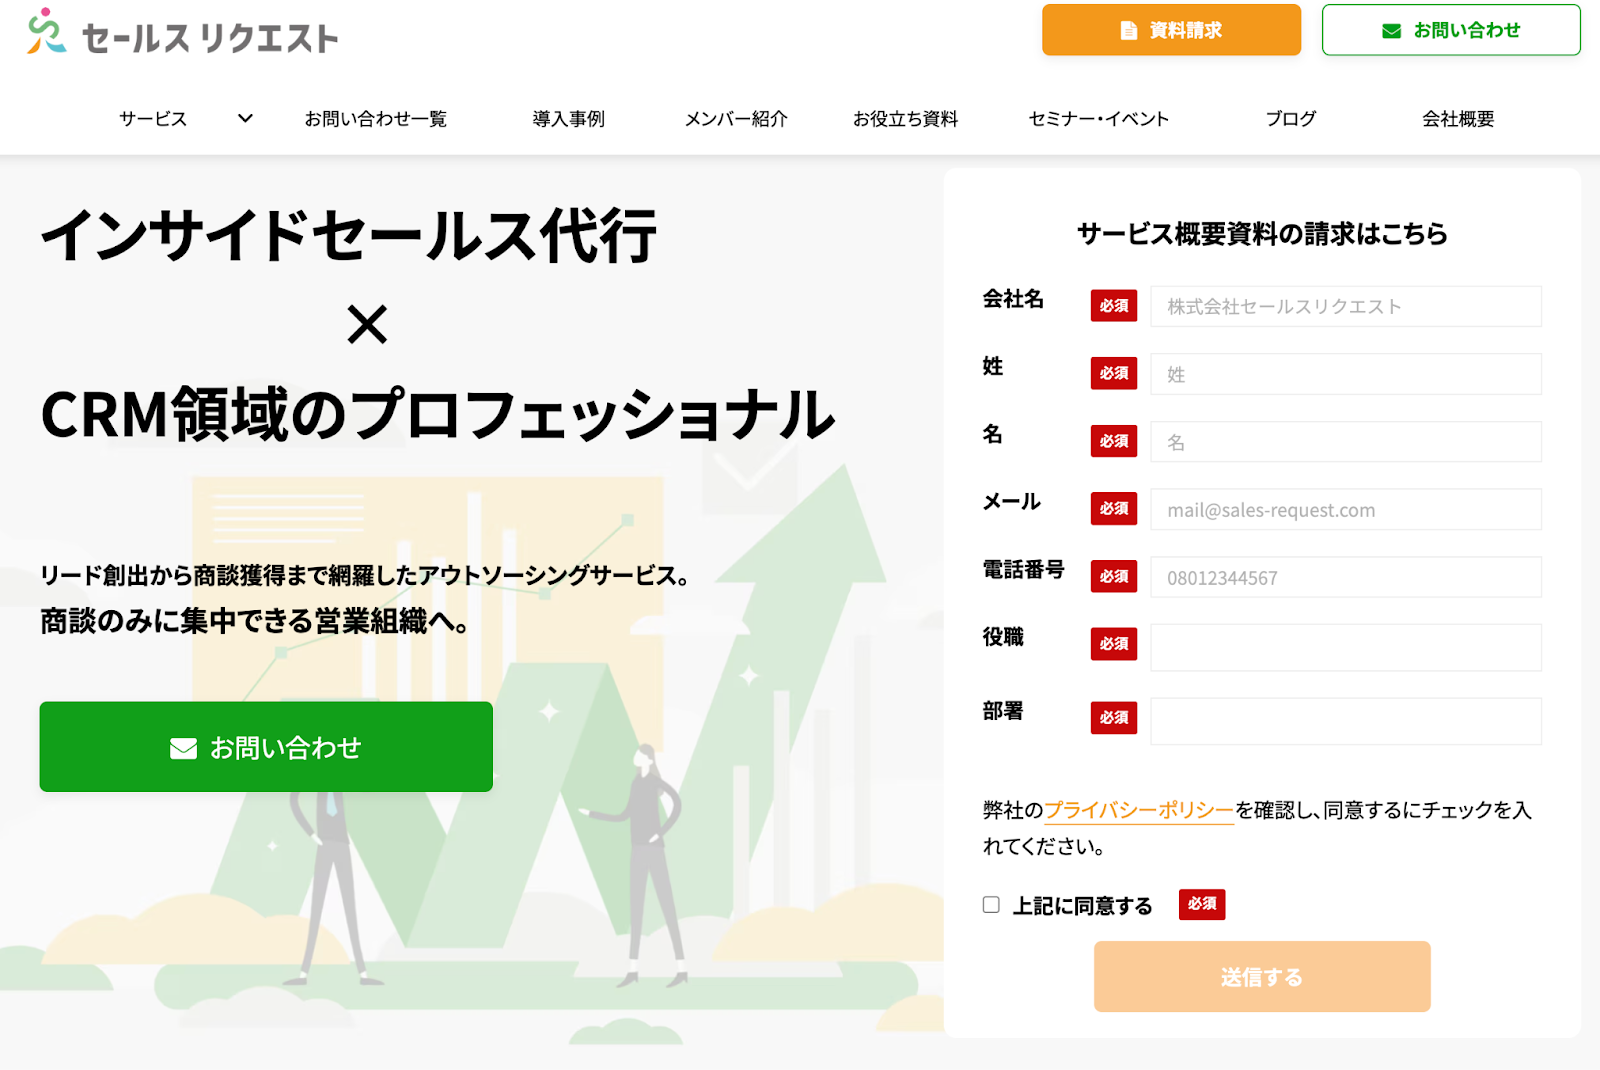Click the document icon in 資料請求 button

tap(1128, 31)
